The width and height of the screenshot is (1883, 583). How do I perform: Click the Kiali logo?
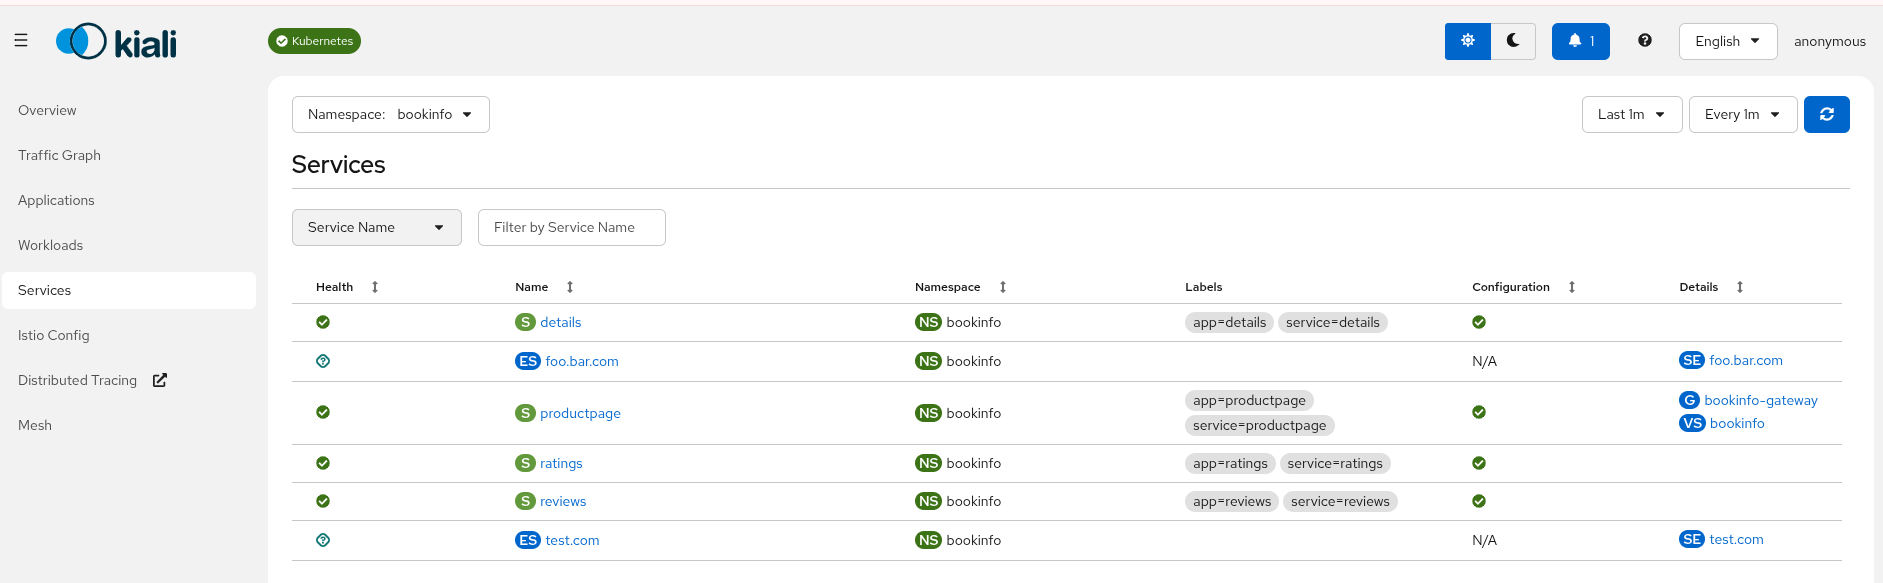116,42
